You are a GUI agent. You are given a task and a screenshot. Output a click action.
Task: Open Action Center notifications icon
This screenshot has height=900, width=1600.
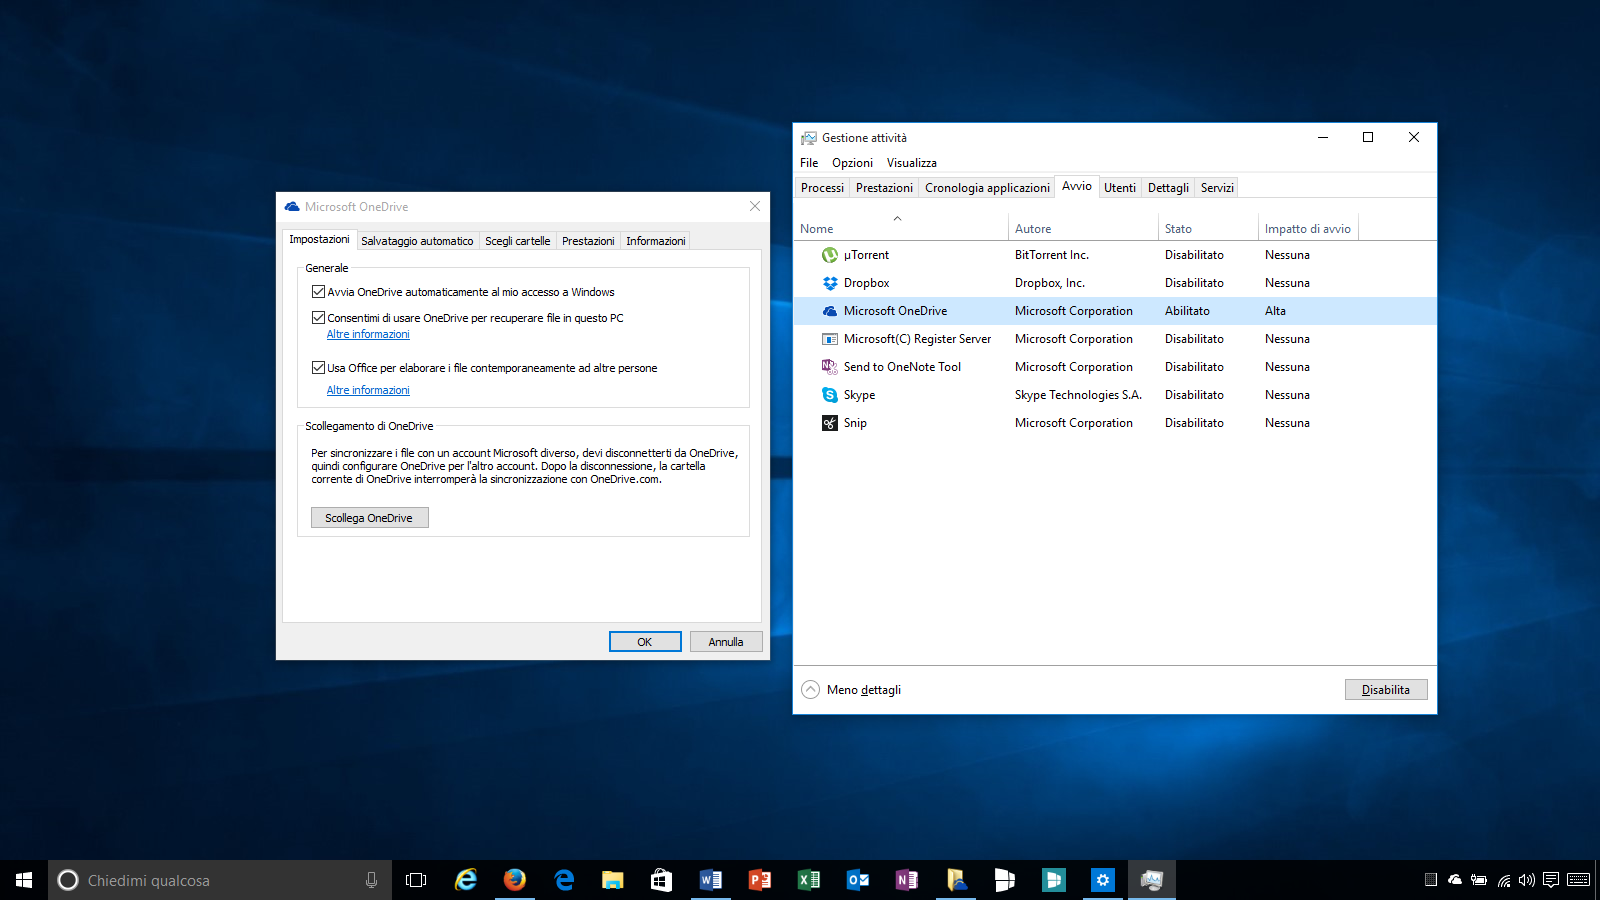[x=1551, y=880]
